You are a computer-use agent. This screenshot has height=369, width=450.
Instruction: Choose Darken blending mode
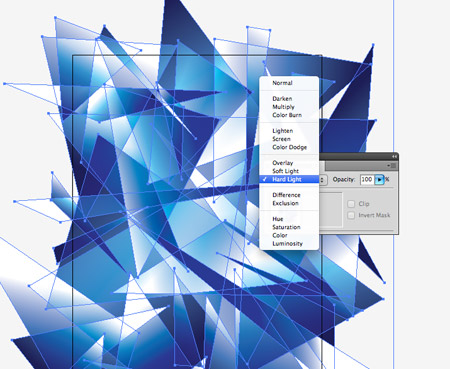click(x=282, y=99)
